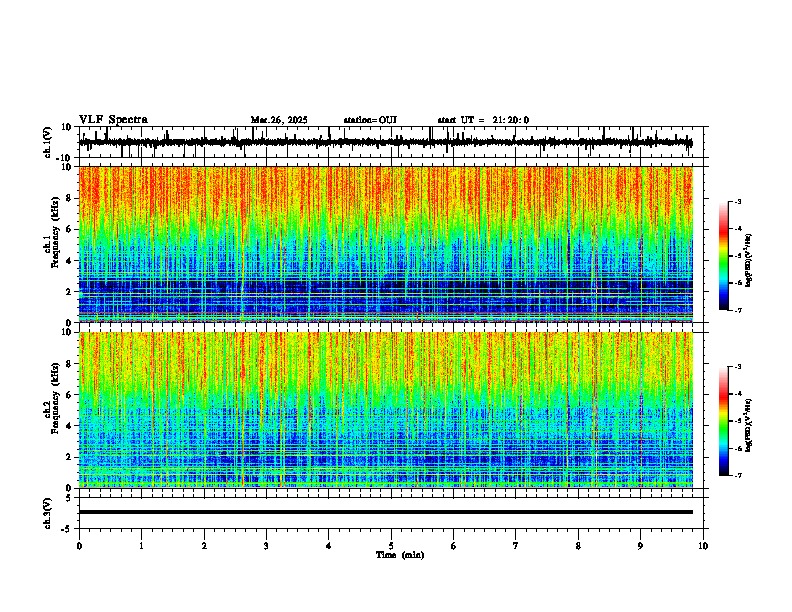Click time axis tick label "2"
792x612 pixels.
pos(204,546)
